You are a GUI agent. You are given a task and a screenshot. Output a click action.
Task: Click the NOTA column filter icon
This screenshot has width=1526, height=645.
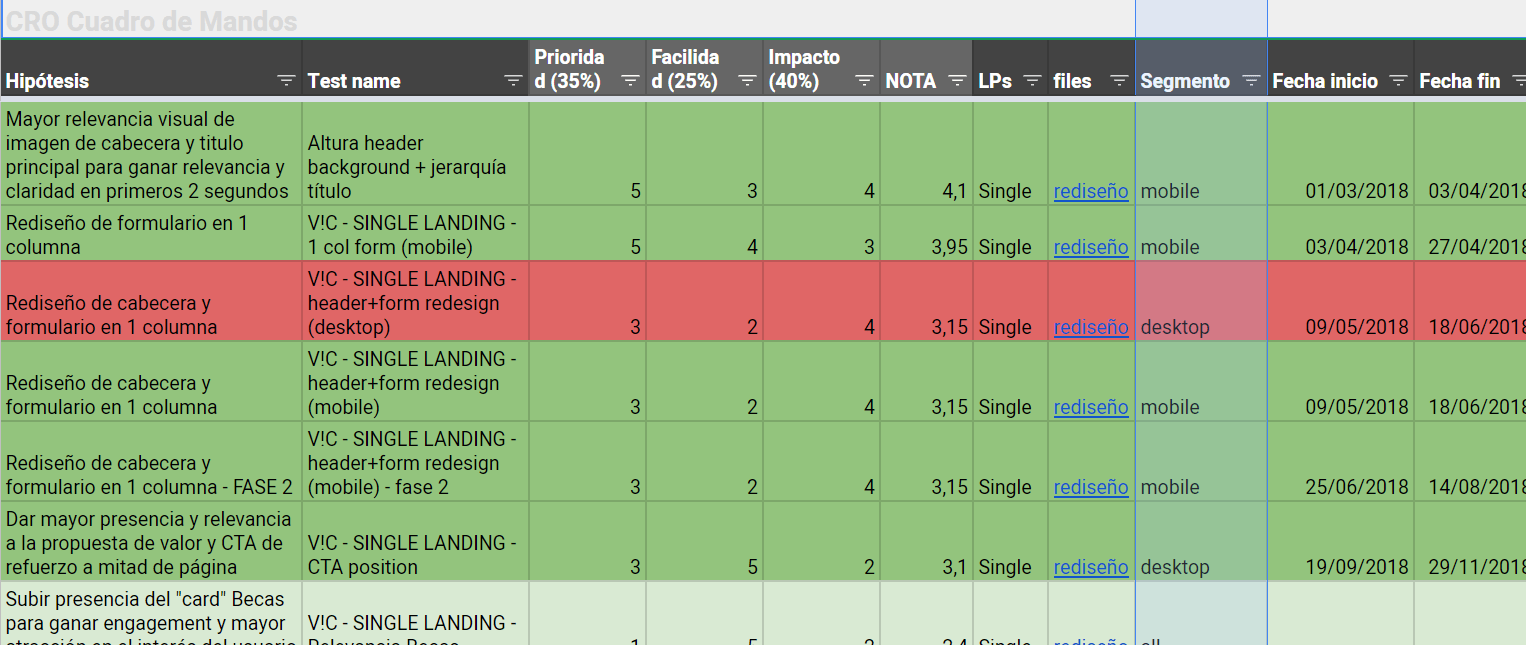[x=957, y=81]
